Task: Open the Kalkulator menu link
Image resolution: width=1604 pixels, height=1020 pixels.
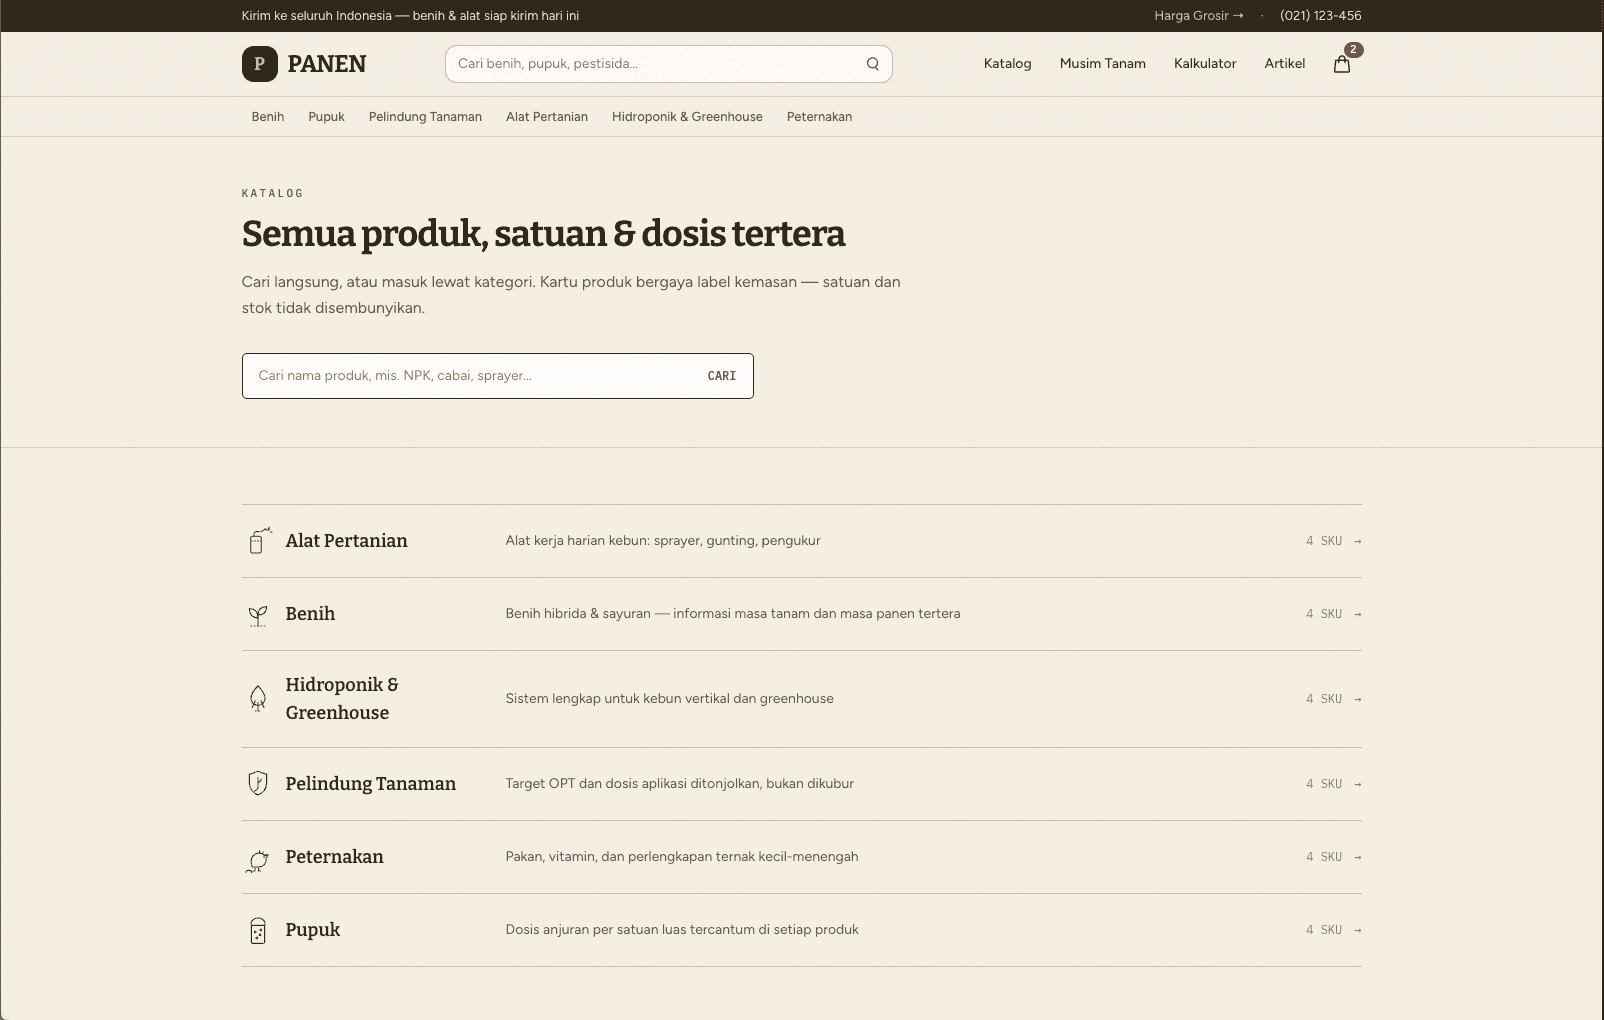Action: coord(1205,64)
